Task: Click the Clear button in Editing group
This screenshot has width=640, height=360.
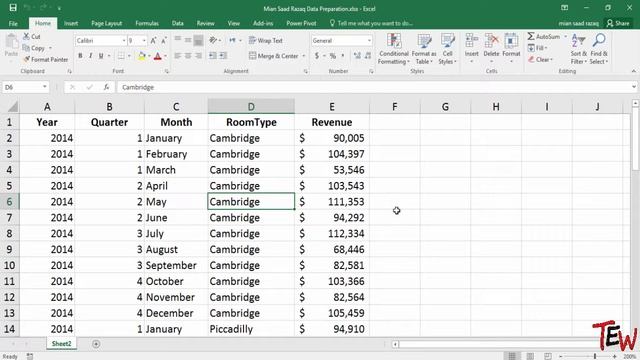Action: pyautogui.click(x=540, y=60)
